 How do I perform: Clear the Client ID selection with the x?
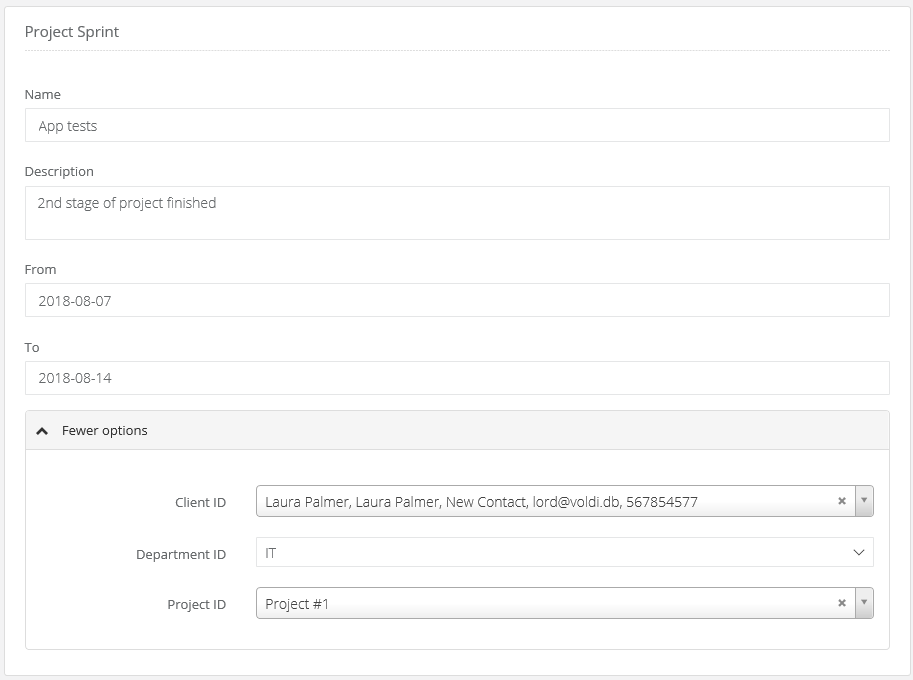pos(842,502)
